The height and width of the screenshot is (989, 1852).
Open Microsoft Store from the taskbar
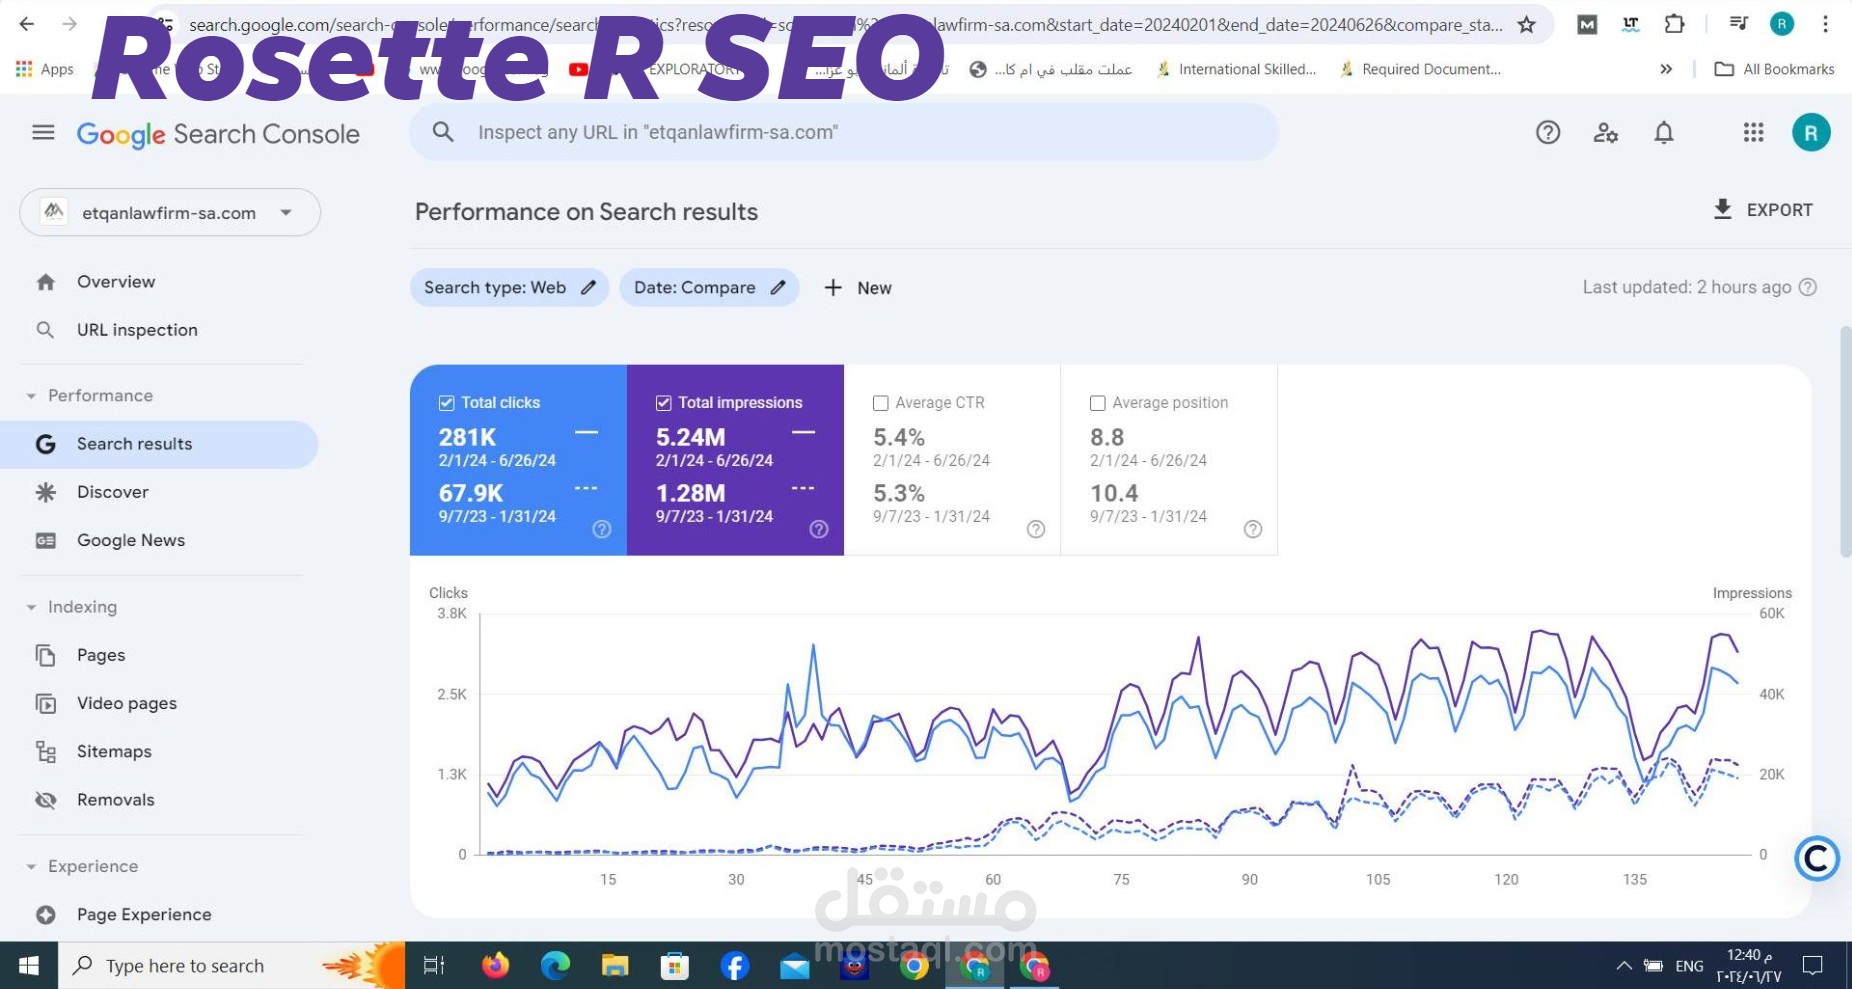(x=675, y=966)
